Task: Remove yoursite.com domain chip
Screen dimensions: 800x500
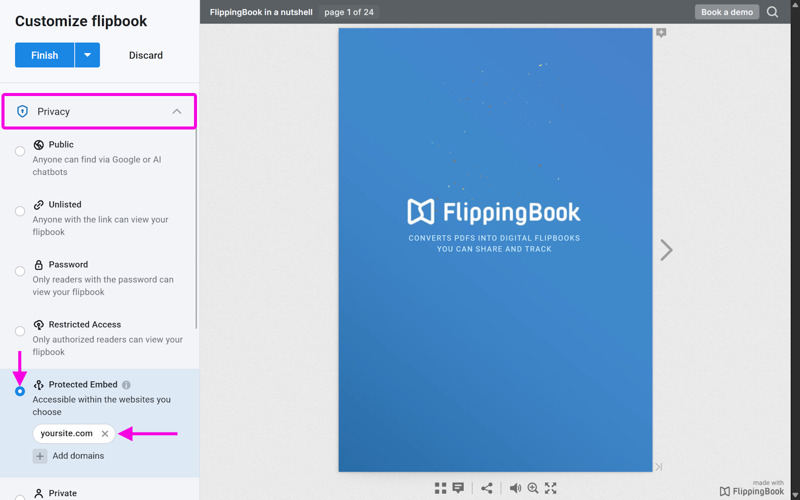Action: (105, 434)
